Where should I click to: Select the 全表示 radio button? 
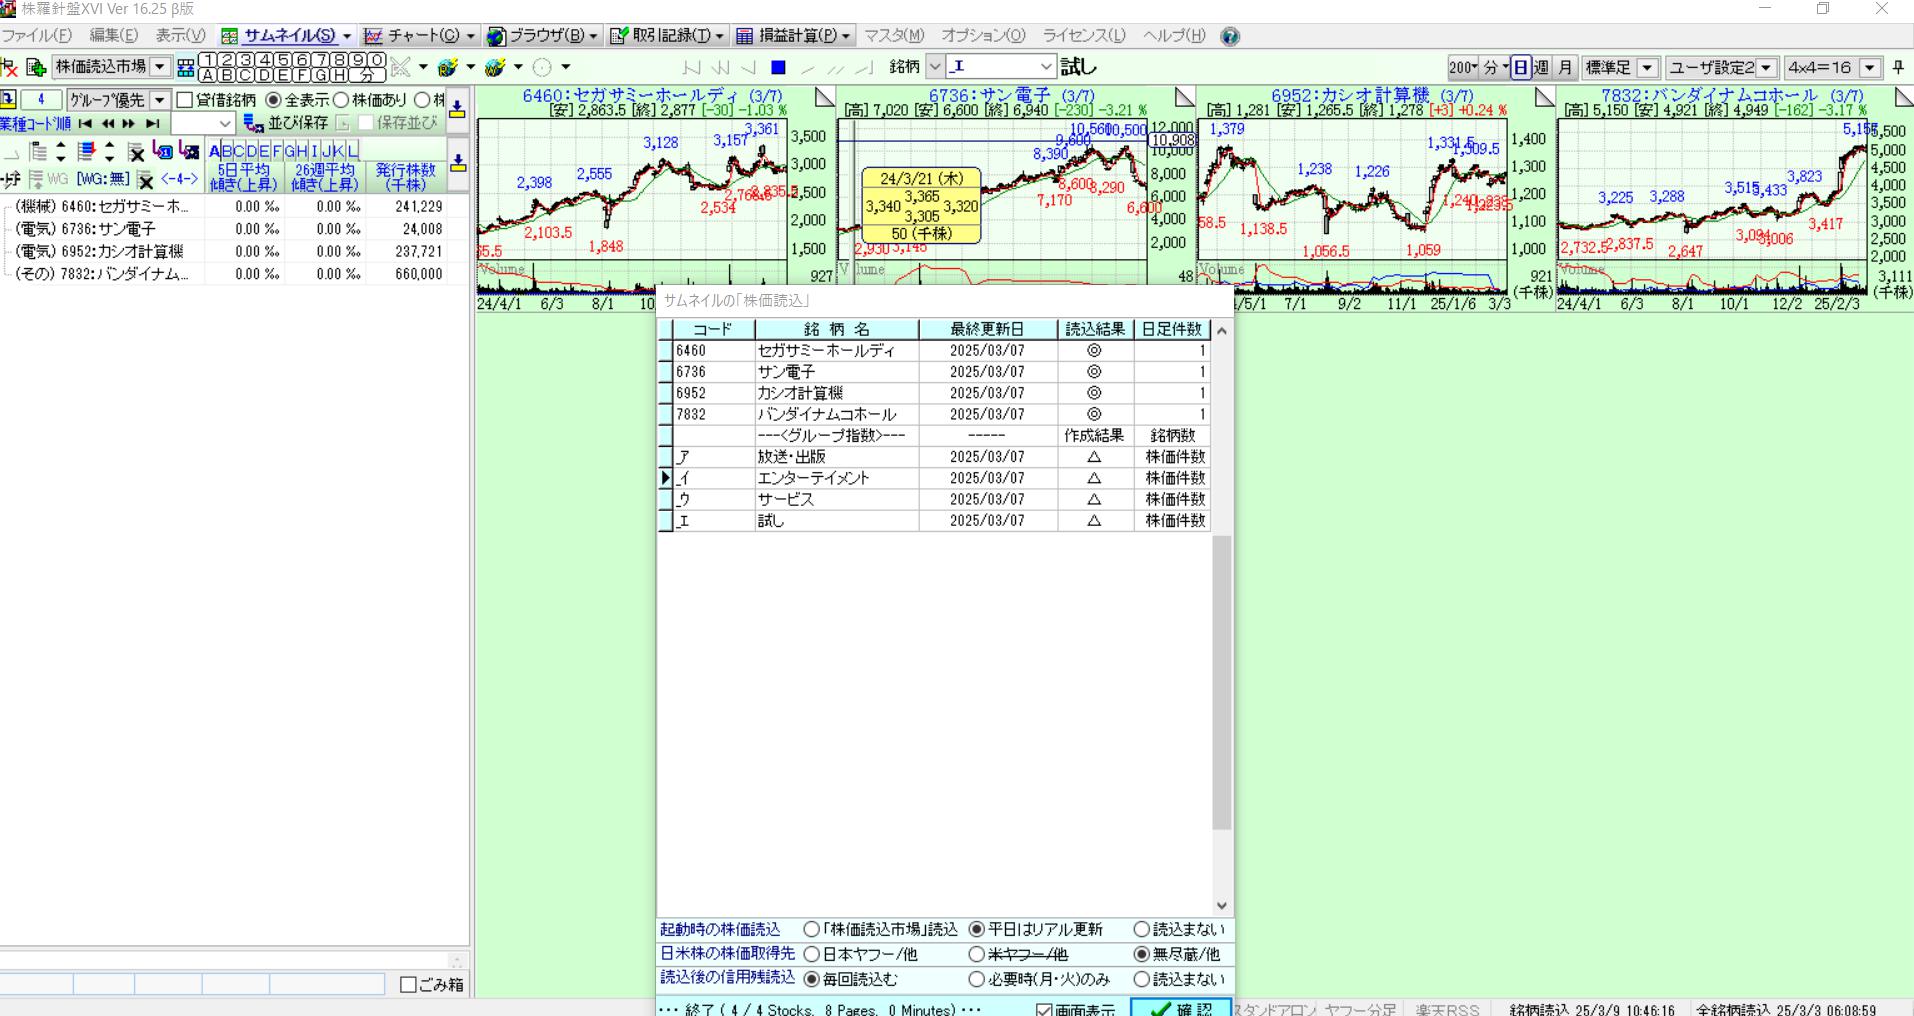click(x=273, y=100)
